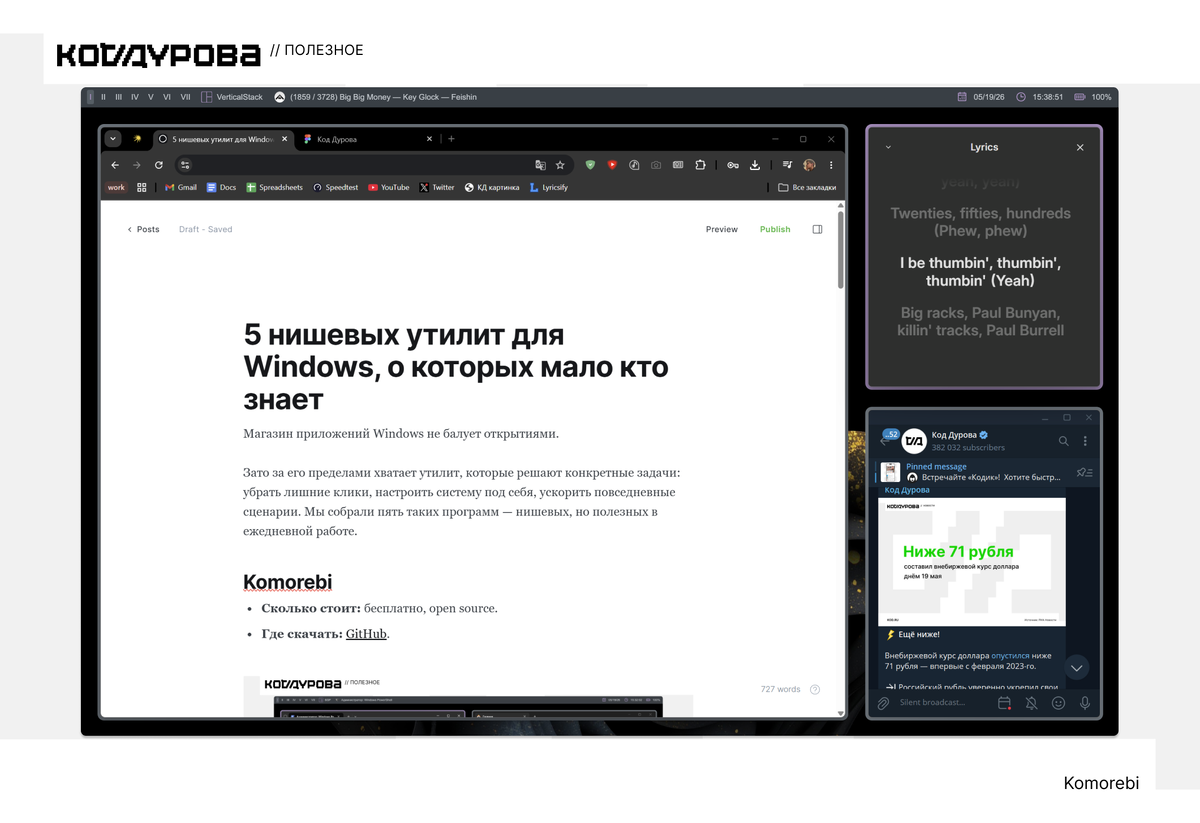
Task: Open Telegram channel search icon
Action: (1064, 441)
